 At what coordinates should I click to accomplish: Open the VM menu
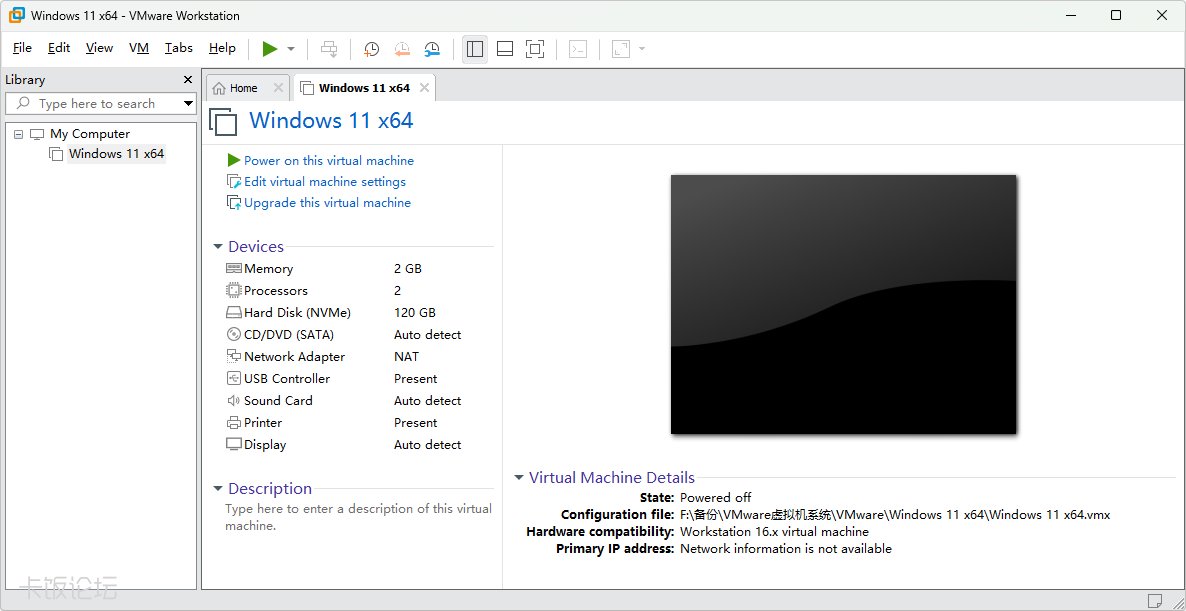click(139, 48)
